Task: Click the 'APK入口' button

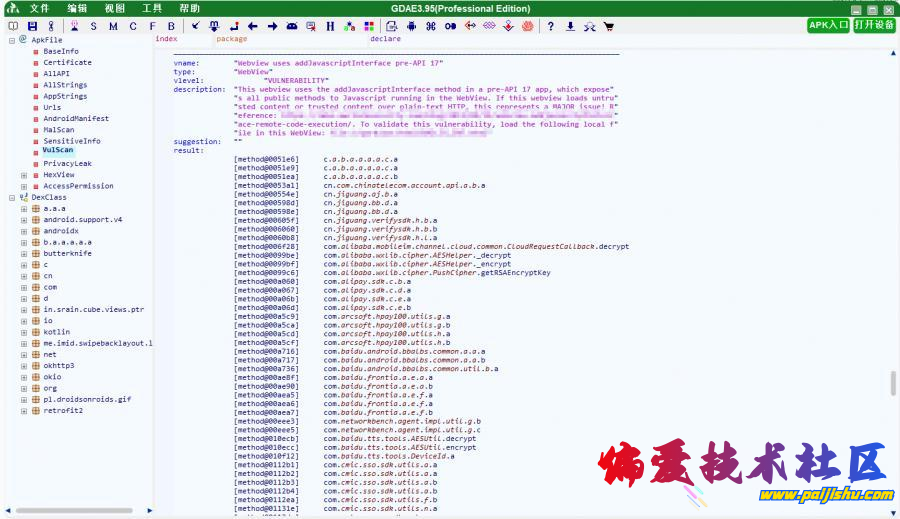Action: (x=828, y=25)
